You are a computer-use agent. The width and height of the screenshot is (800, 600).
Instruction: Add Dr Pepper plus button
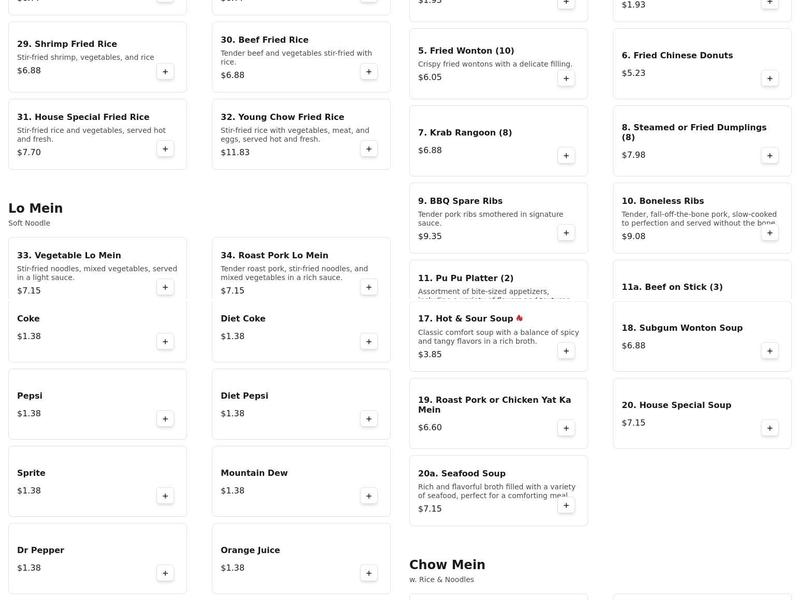point(165,573)
